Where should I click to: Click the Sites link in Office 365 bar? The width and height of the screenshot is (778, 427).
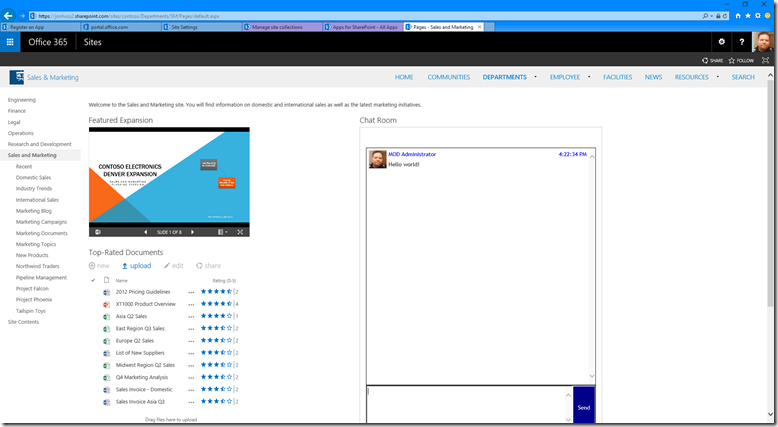coord(92,42)
